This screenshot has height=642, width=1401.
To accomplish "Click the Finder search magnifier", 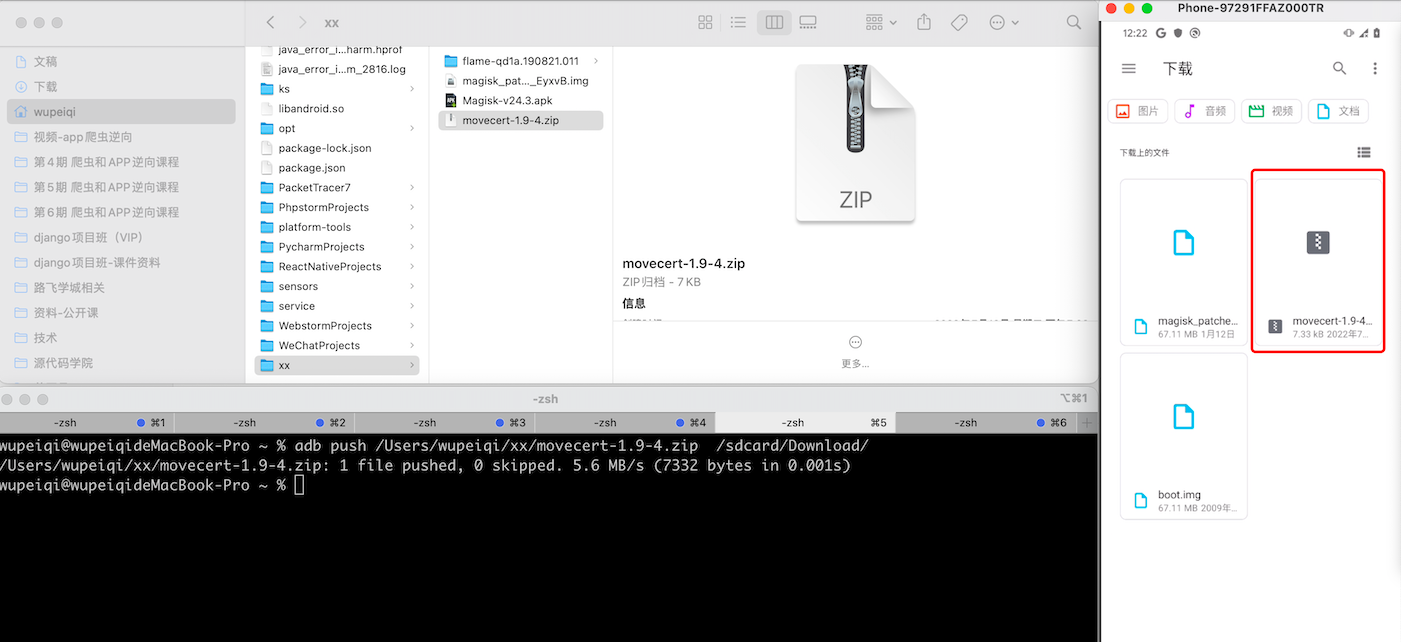I will click(x=1073, y=22).
